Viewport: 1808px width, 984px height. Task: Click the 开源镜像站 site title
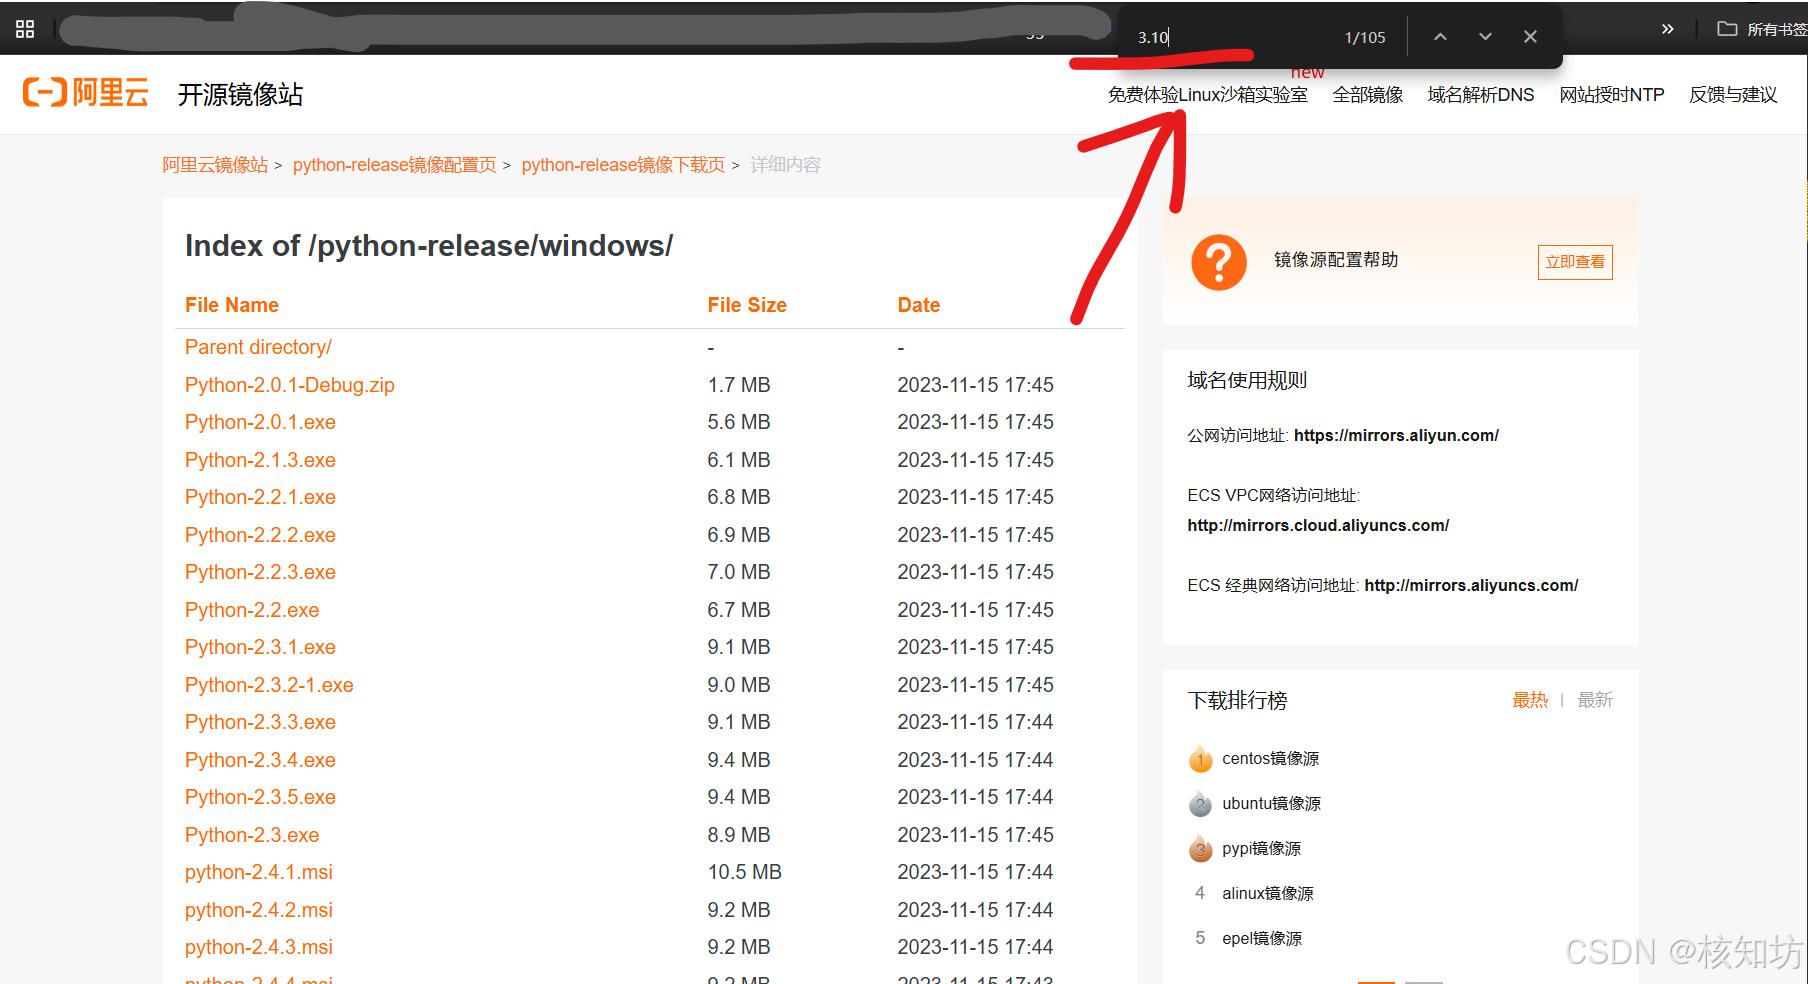(240, 95)
